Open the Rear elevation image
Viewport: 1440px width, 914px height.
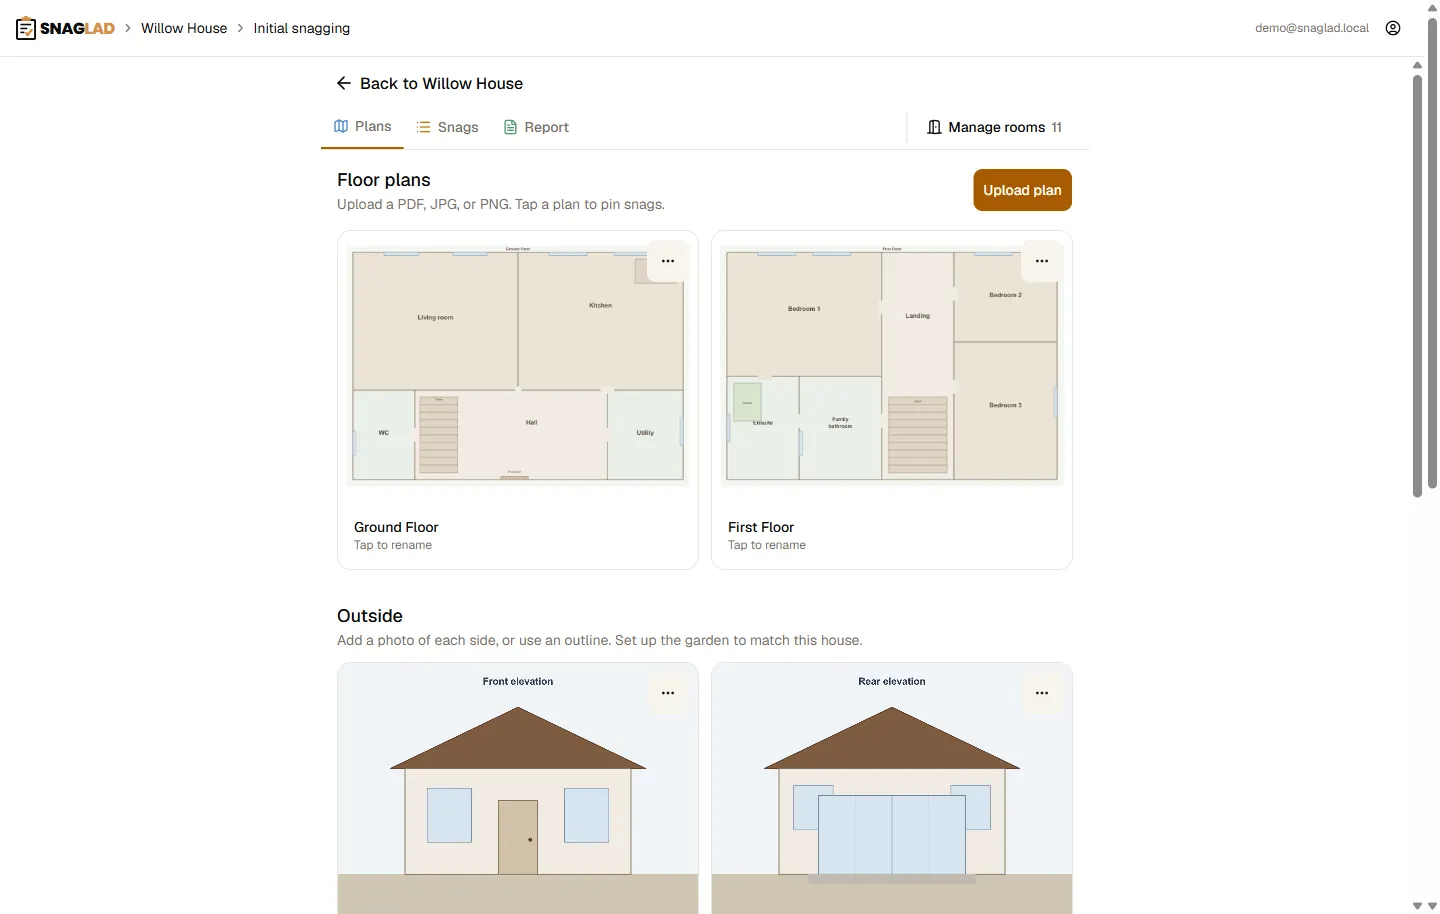tap(892, 788)
